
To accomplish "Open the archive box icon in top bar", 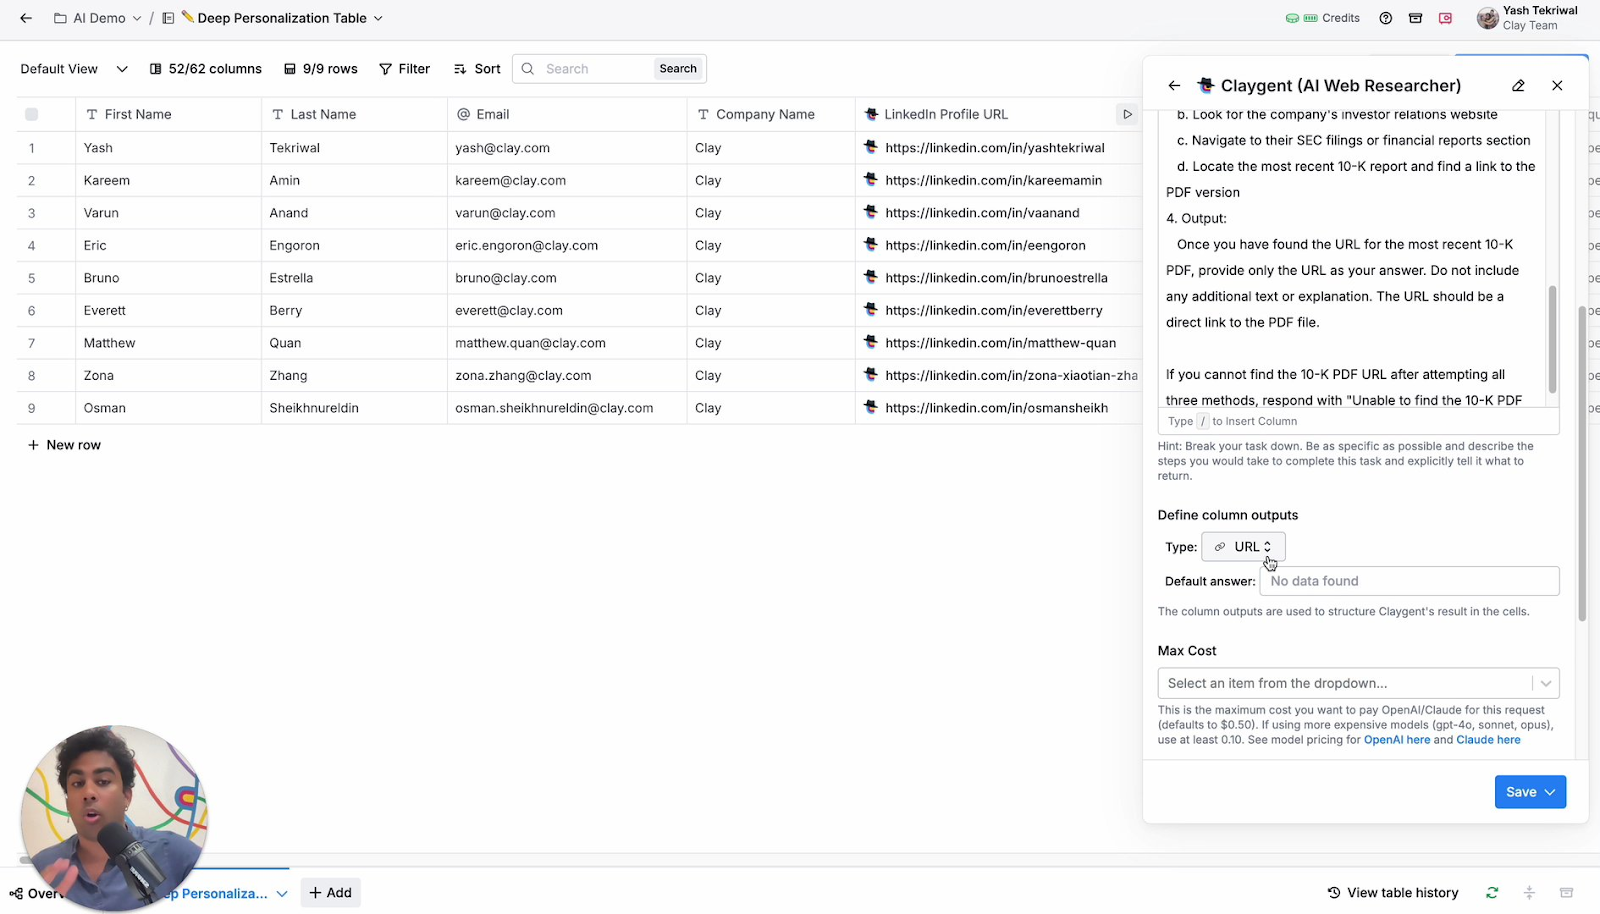I will [x=1415, y=18].
